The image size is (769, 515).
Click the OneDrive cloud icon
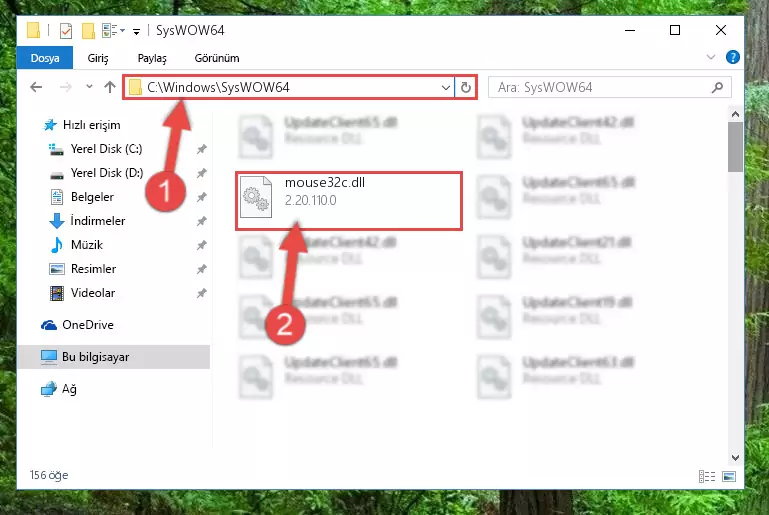(49, 325)
